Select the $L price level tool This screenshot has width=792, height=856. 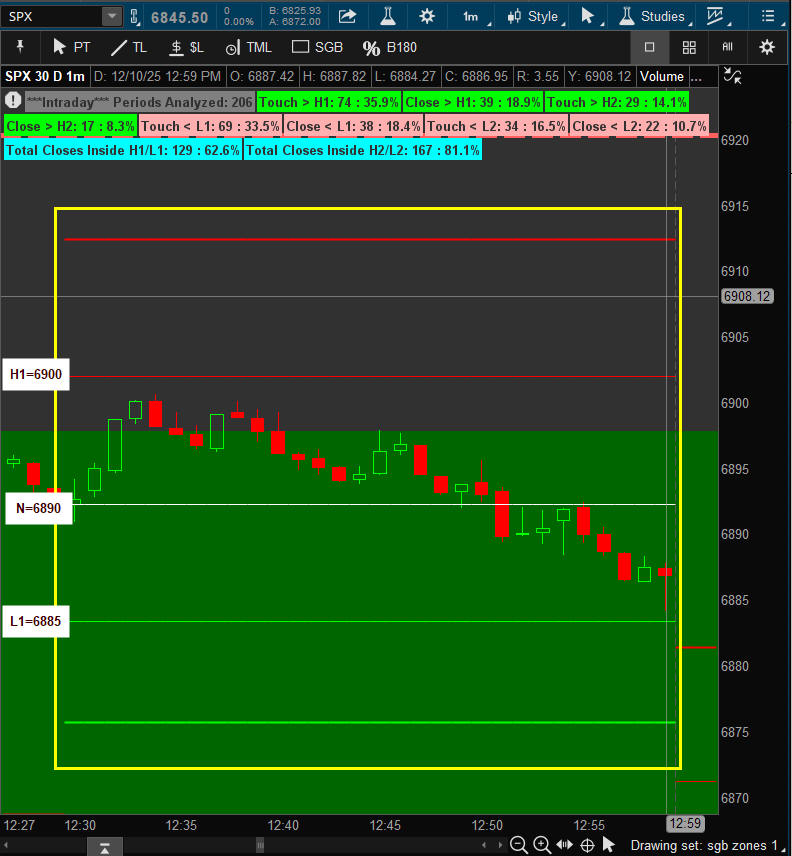click(x=186, y=47)
